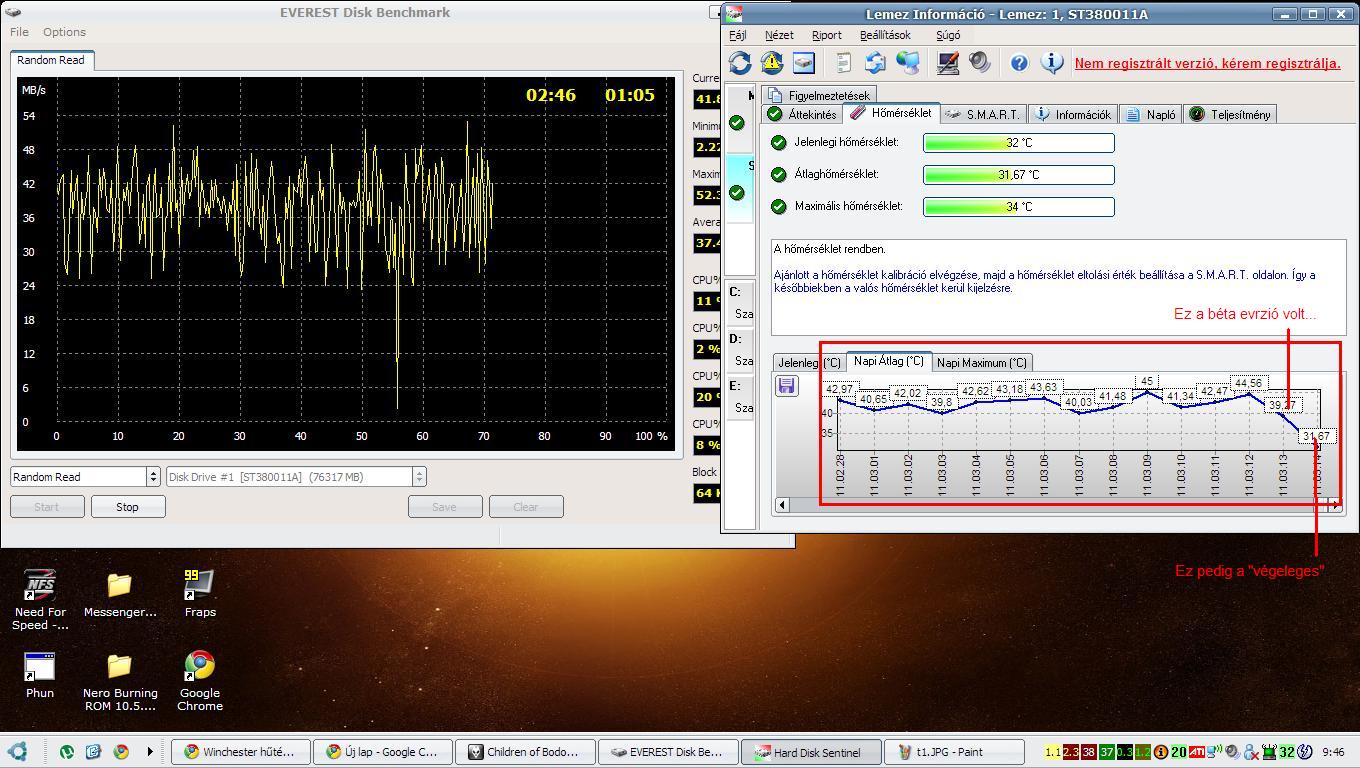
Task: Click the monitor with pen configuration icon
Action: (947, 63)
